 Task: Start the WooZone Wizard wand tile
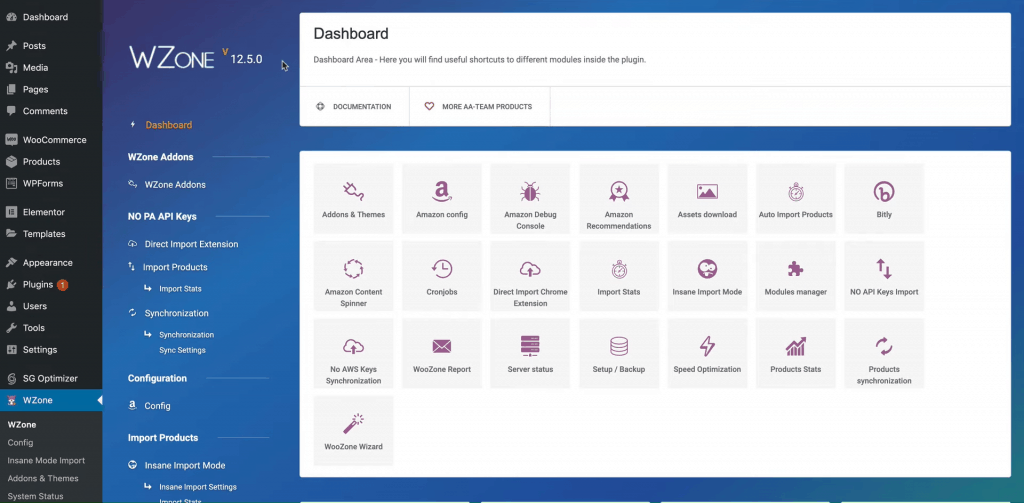click(353, 430)
